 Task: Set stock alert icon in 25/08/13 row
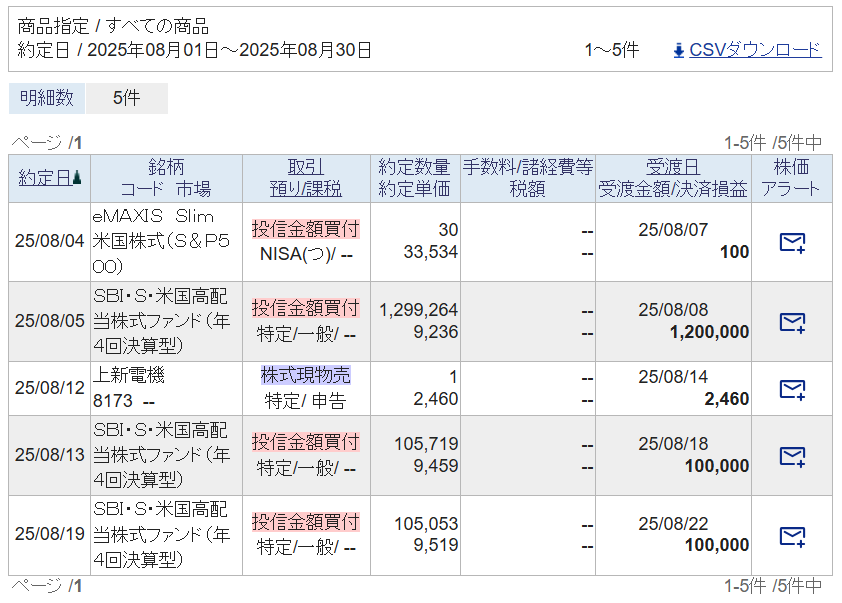pyautogui.click(x=792, y=456)
